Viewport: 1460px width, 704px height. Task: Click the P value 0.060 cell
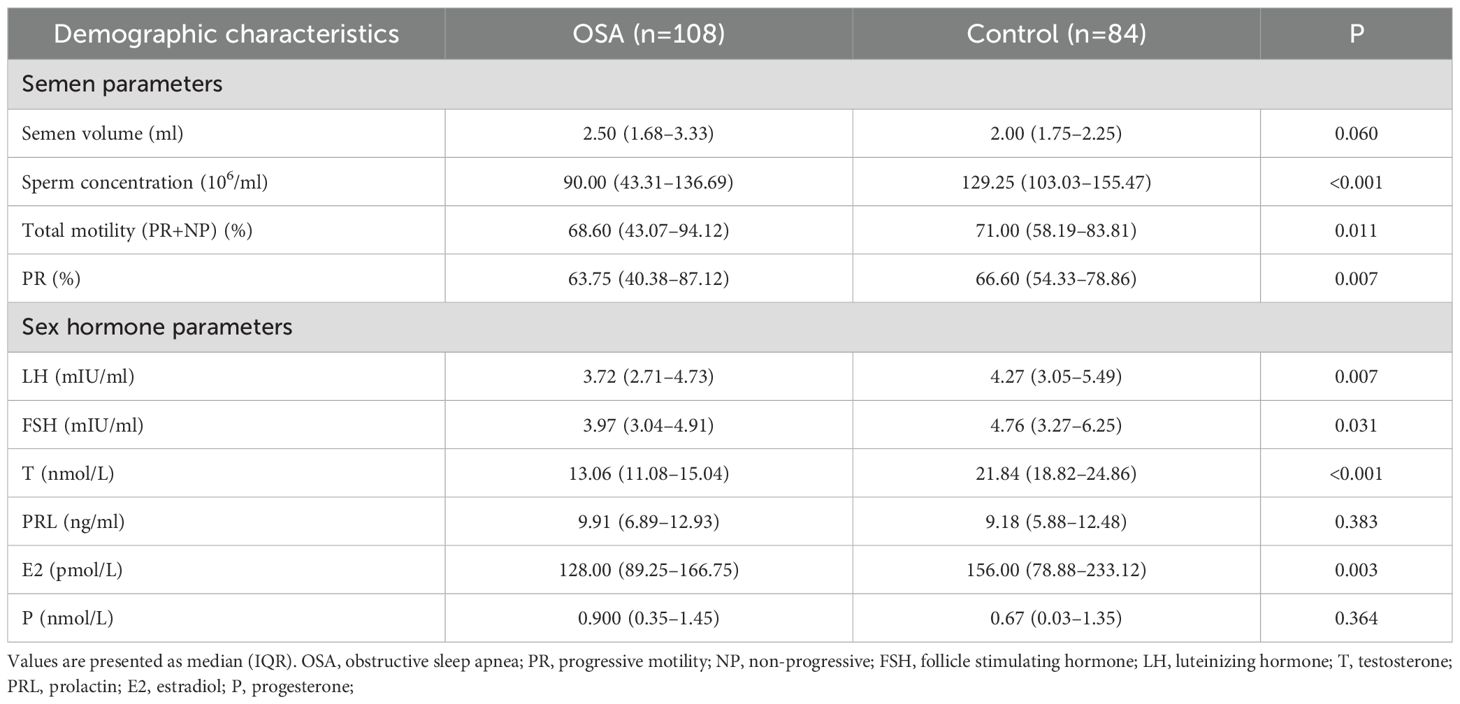(1356, 133)
